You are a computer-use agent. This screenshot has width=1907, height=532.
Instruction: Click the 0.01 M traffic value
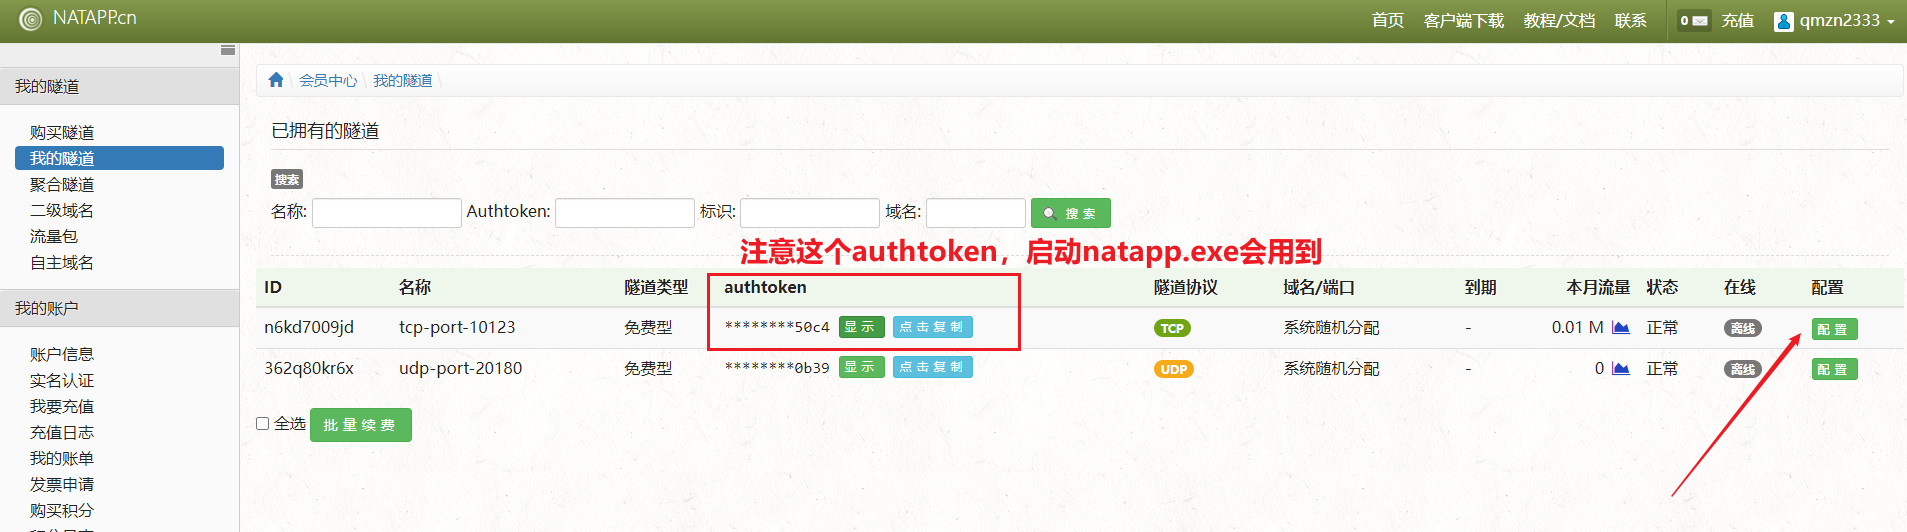pos(1577,327)
